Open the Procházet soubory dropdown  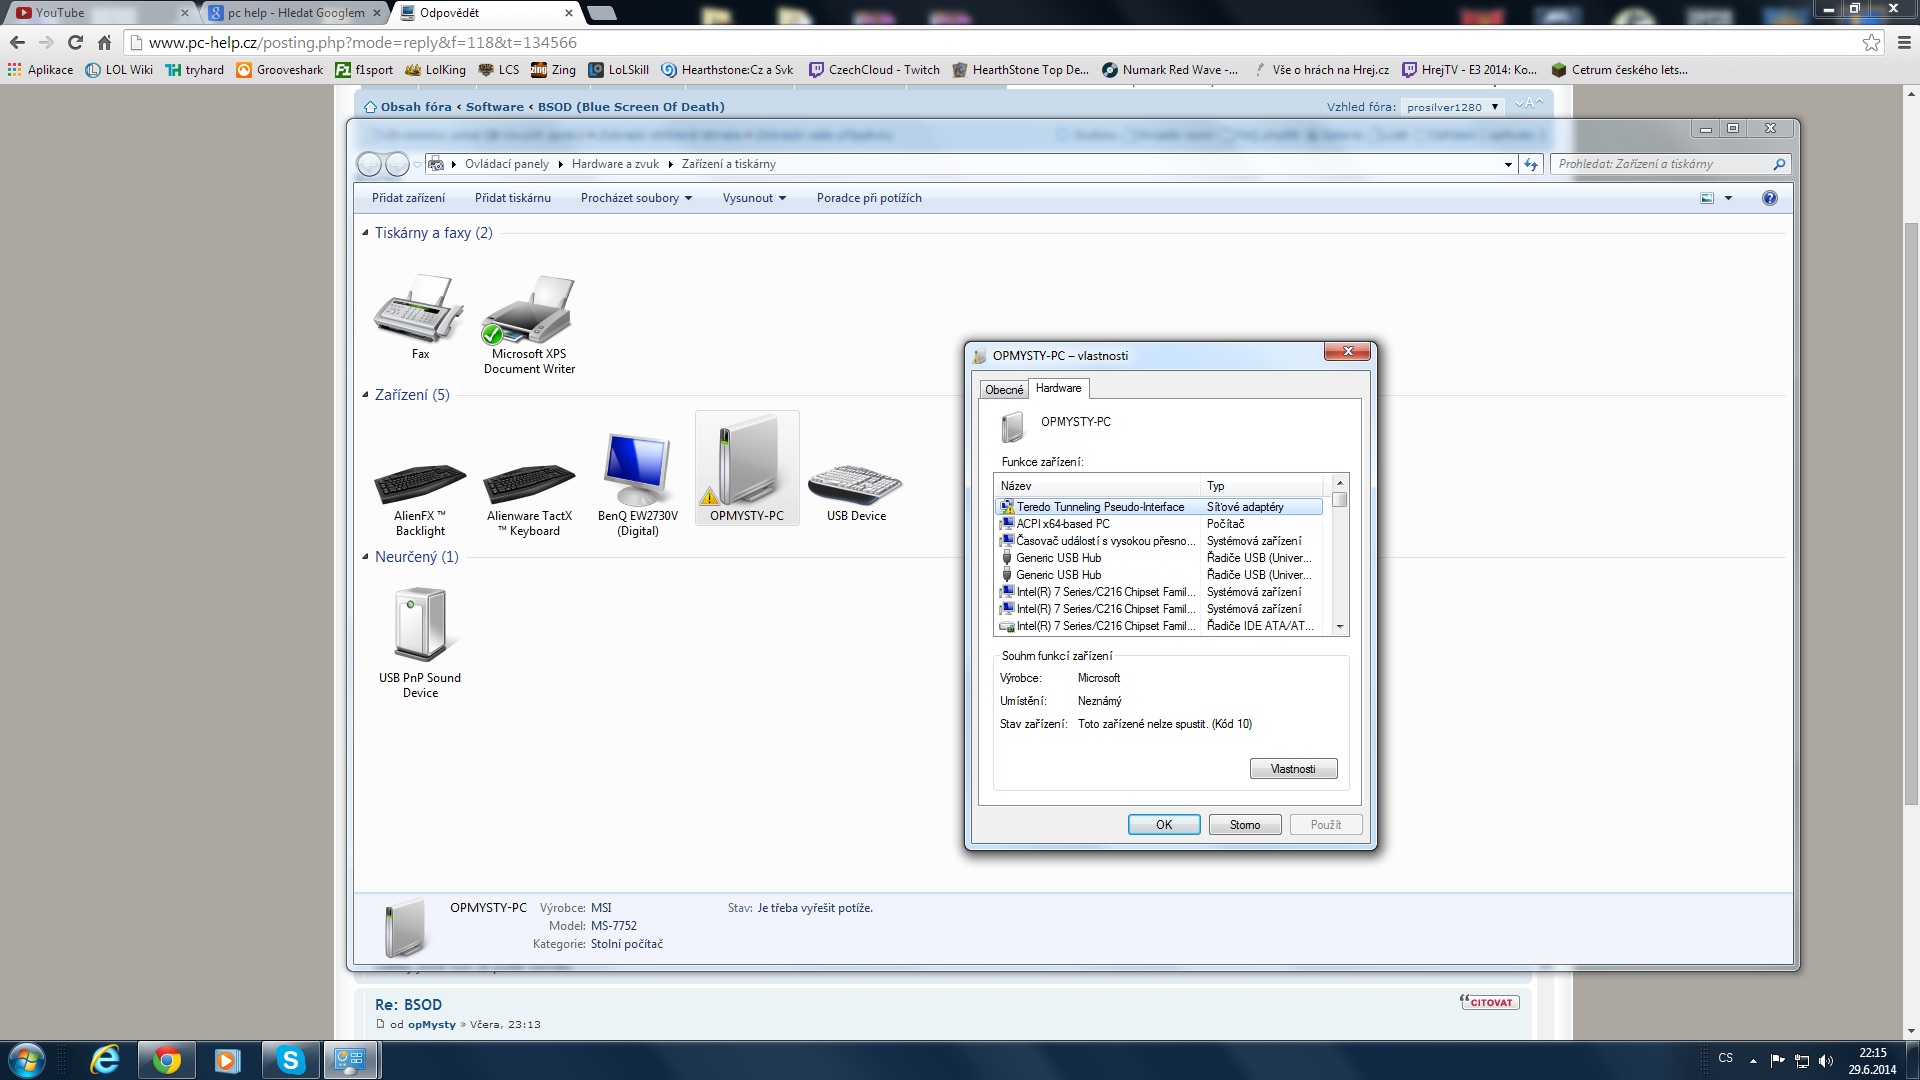[636, 198]
